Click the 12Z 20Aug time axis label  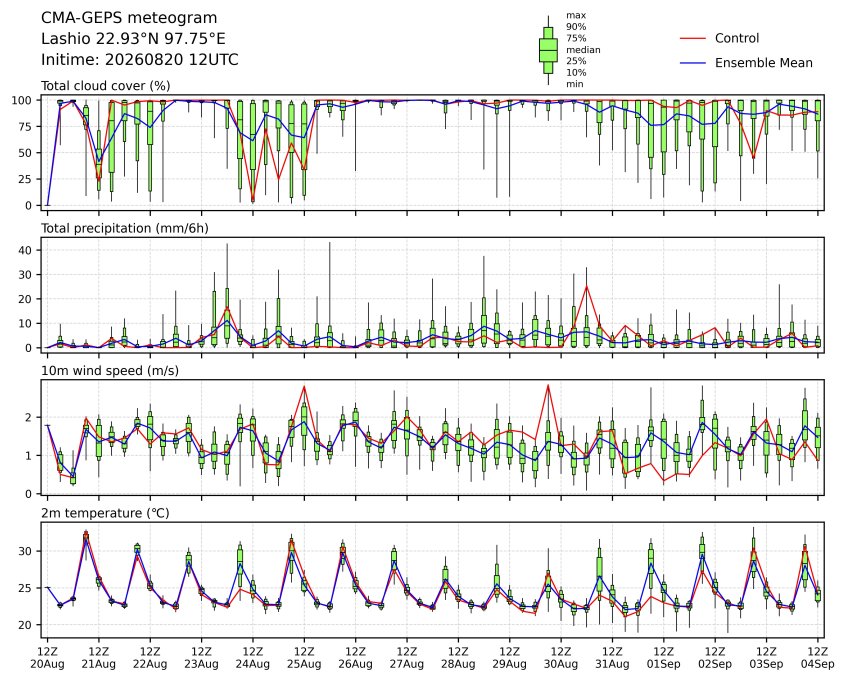(x=47, y=658)
